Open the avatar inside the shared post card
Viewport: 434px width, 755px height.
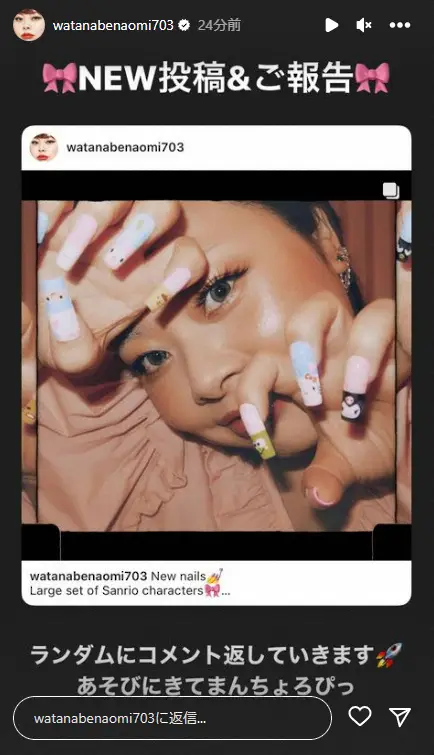[x=44, y=147]
